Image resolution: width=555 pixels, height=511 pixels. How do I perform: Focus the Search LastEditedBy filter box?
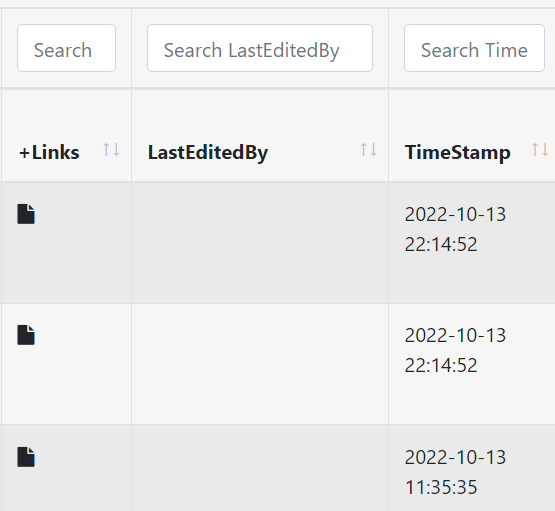[x=260, y=48]
